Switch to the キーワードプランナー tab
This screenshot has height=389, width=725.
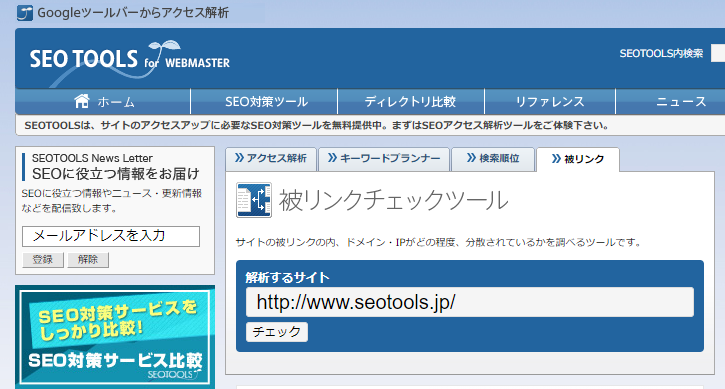tap(384, 159)
